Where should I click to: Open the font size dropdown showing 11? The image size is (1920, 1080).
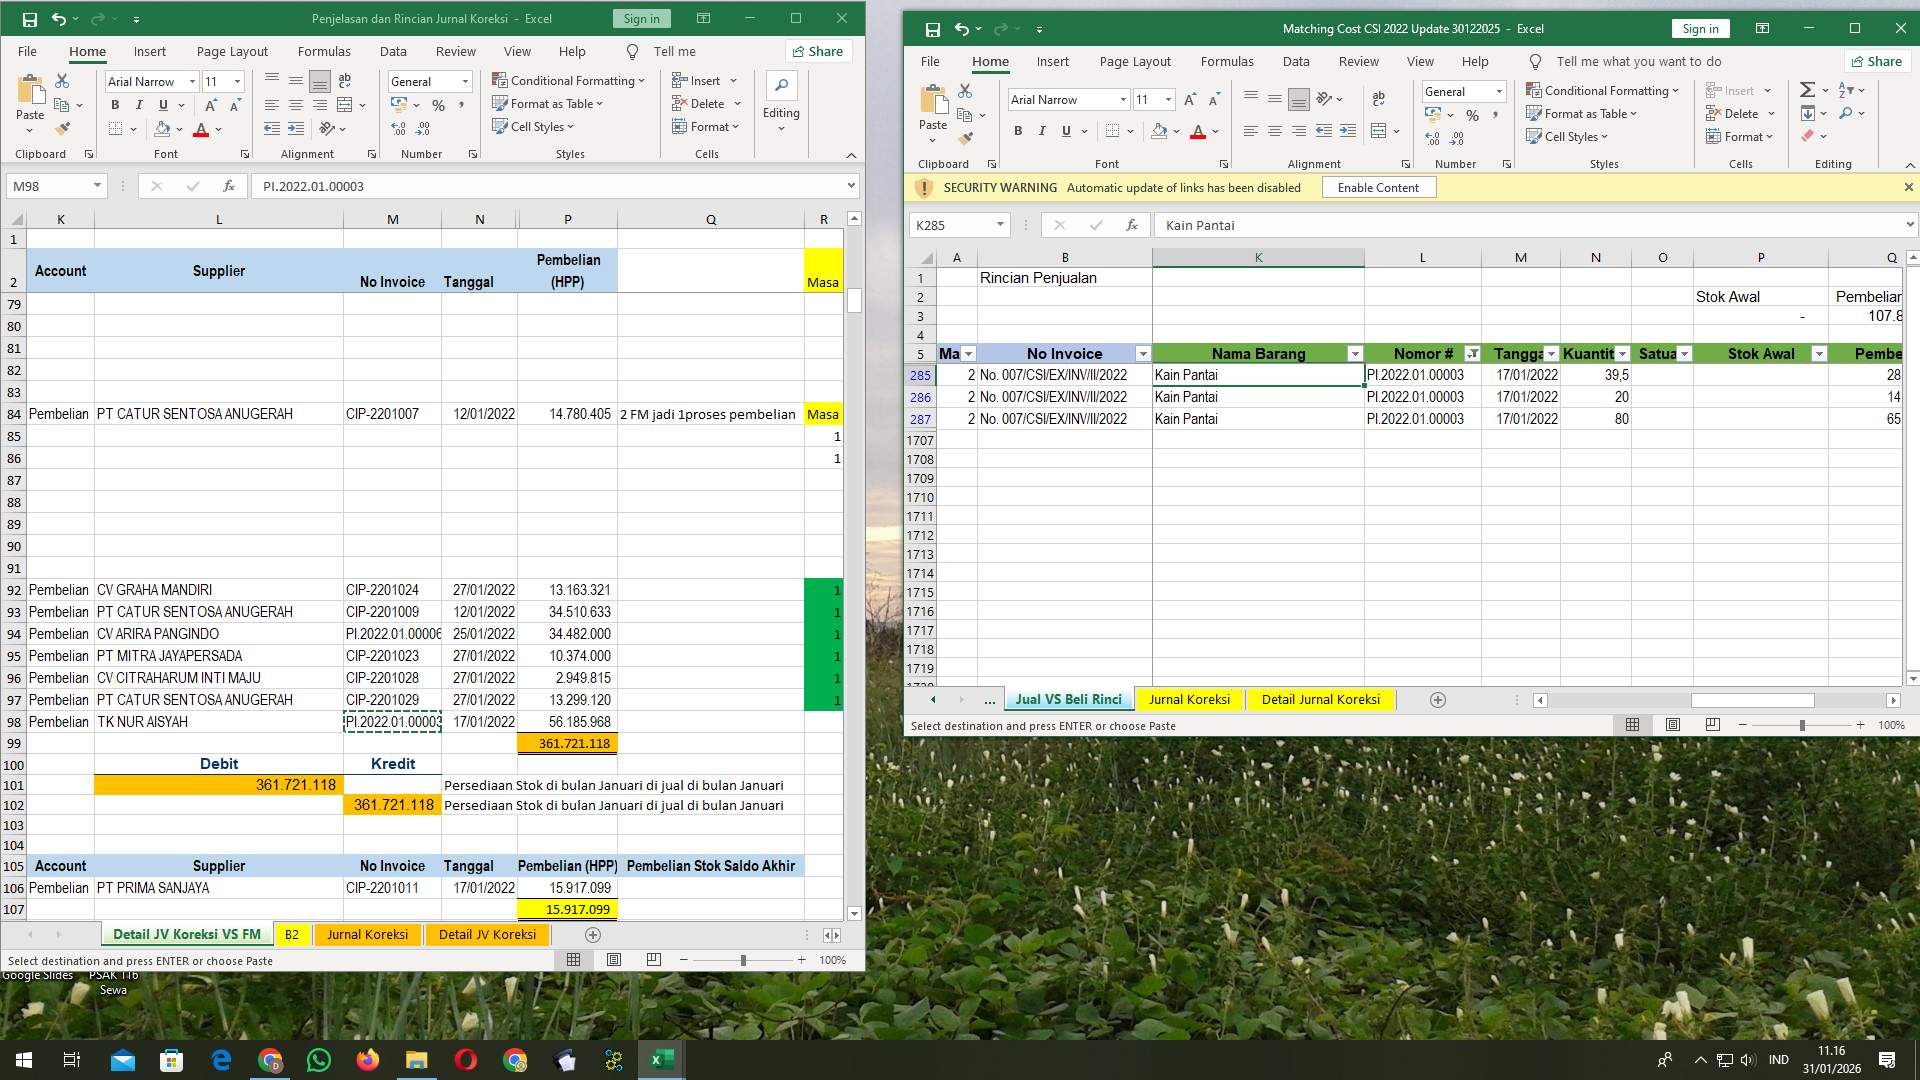234,81
